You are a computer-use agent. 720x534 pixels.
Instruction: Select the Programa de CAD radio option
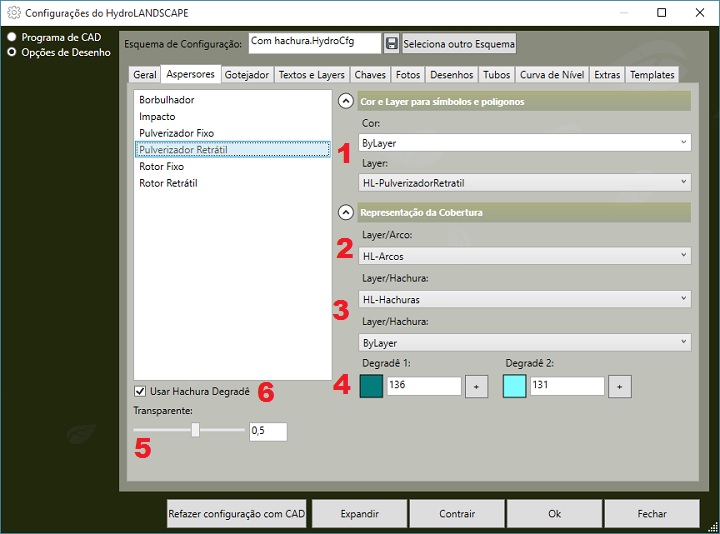[12, 37]
